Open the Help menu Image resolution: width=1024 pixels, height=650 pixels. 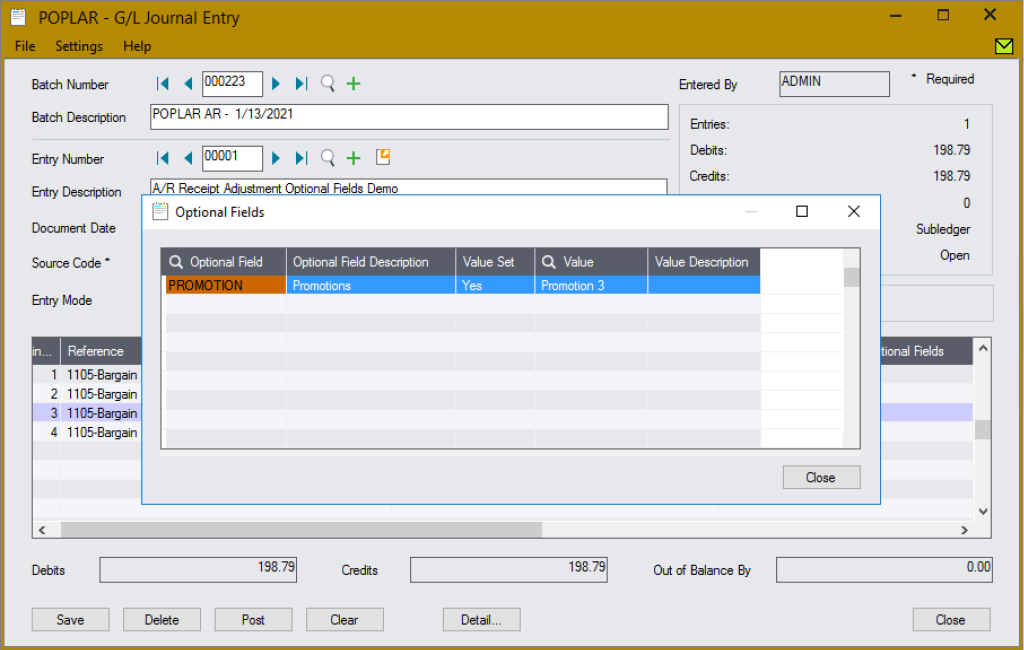click(137, 46)
